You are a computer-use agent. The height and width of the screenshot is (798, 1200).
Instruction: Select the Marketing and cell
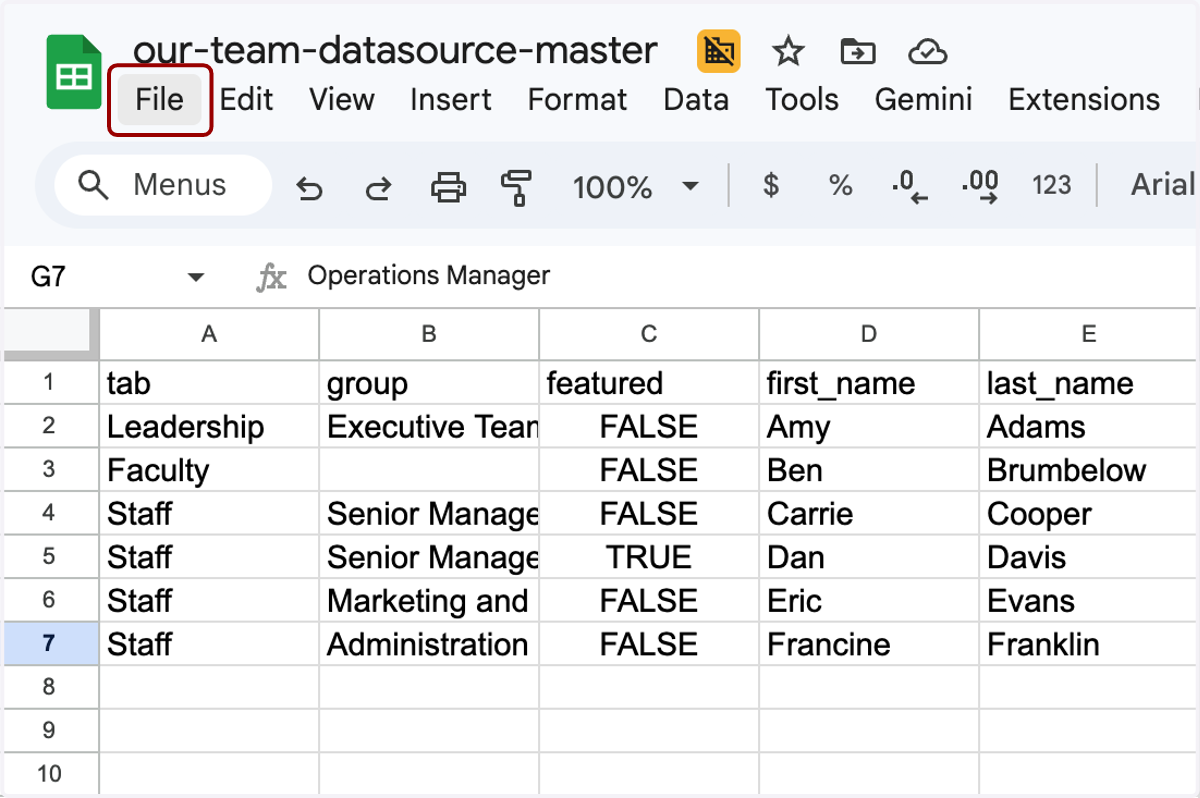pos(429,600)
